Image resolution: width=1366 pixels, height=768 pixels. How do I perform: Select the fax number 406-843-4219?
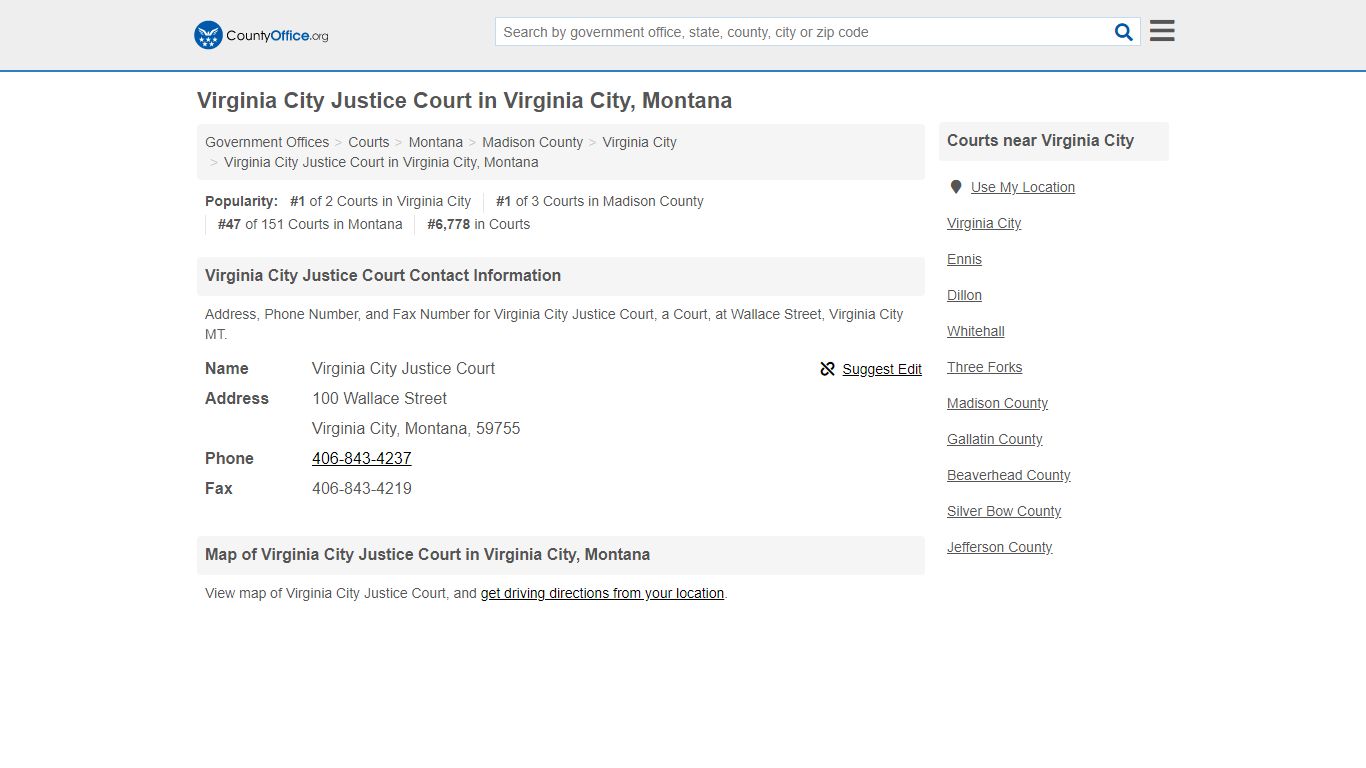pos(362,488)
